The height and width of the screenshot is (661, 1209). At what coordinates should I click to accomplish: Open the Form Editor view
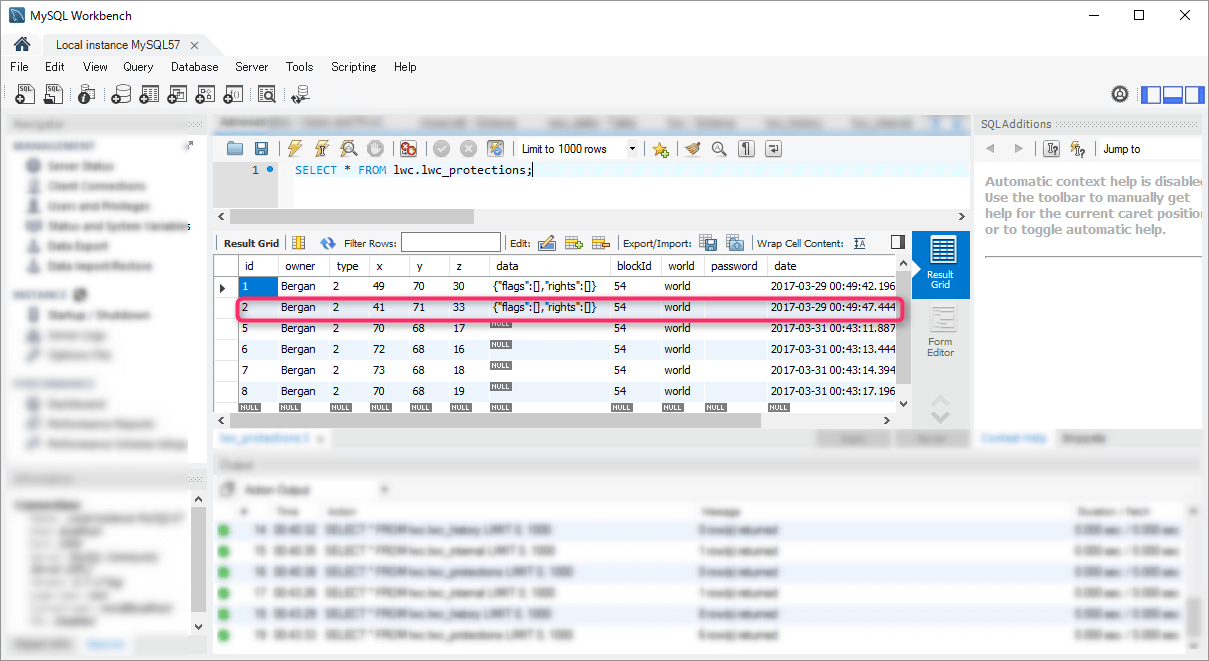pos(940,332)
